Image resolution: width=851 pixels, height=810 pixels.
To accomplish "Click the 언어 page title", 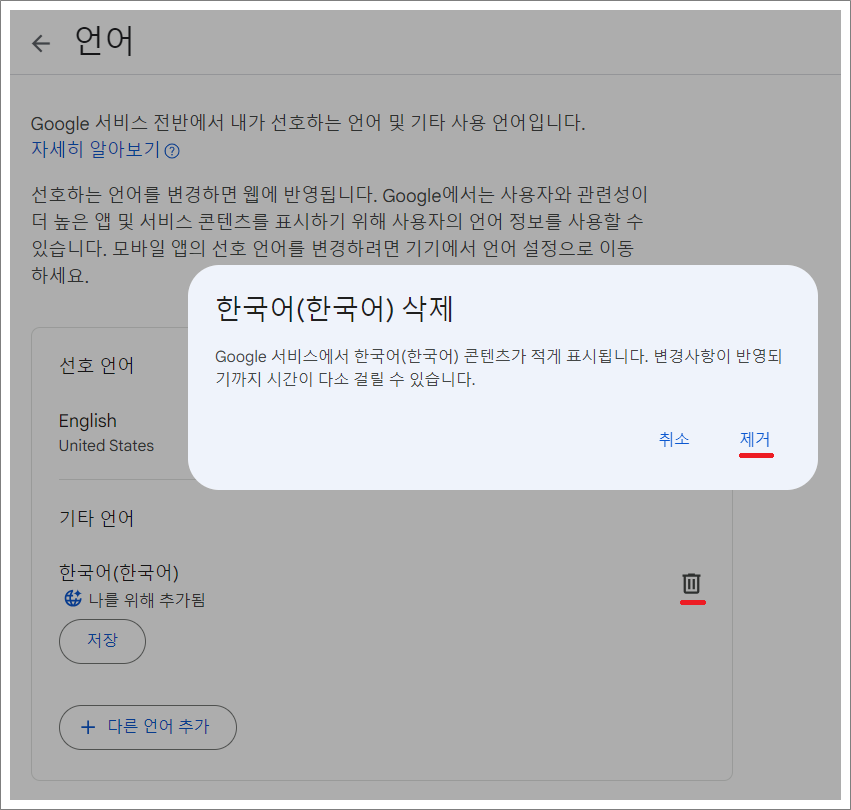I will tap(104, 41).
